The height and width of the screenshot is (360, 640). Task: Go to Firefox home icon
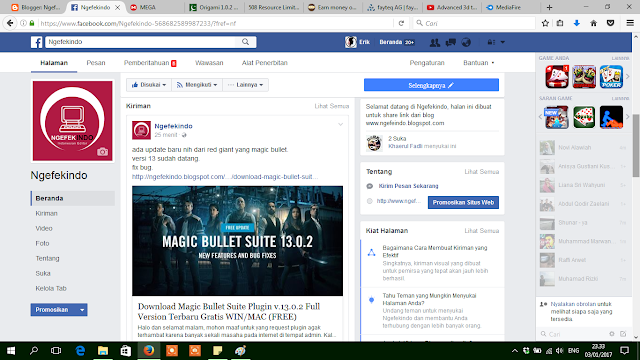[593, 23]
